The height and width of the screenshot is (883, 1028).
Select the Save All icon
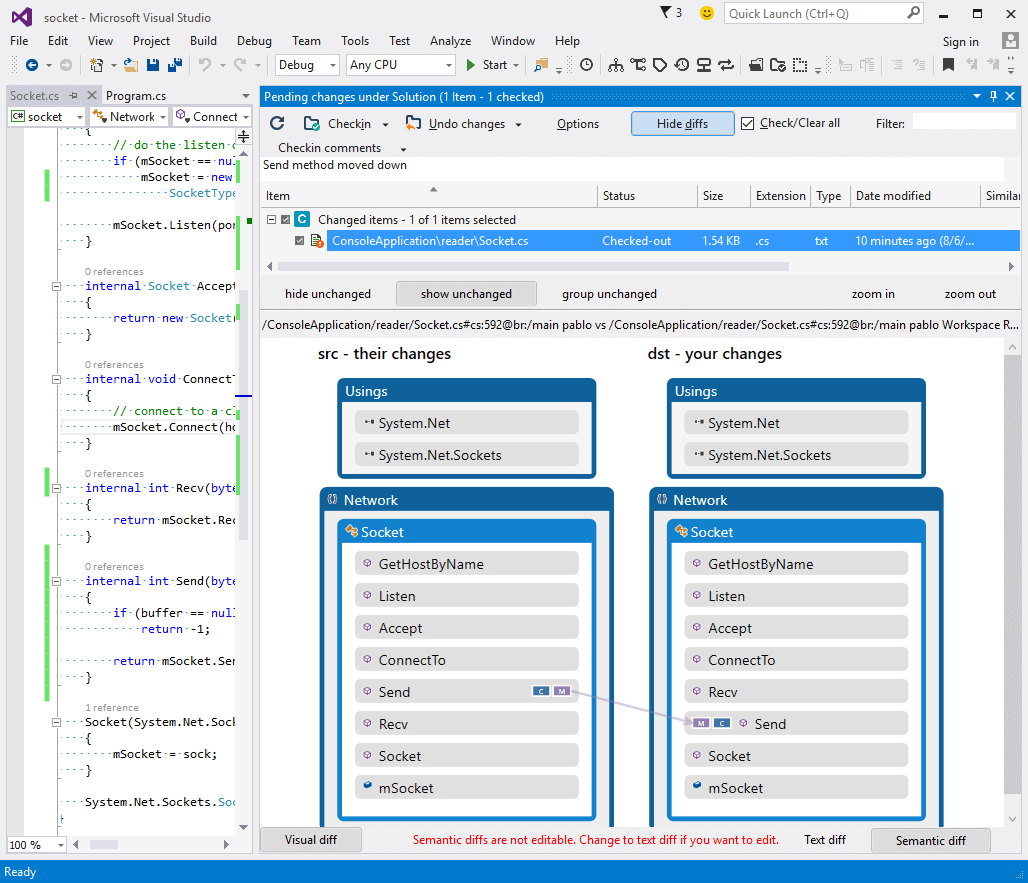pyautogui.click(x=173, y=67)
